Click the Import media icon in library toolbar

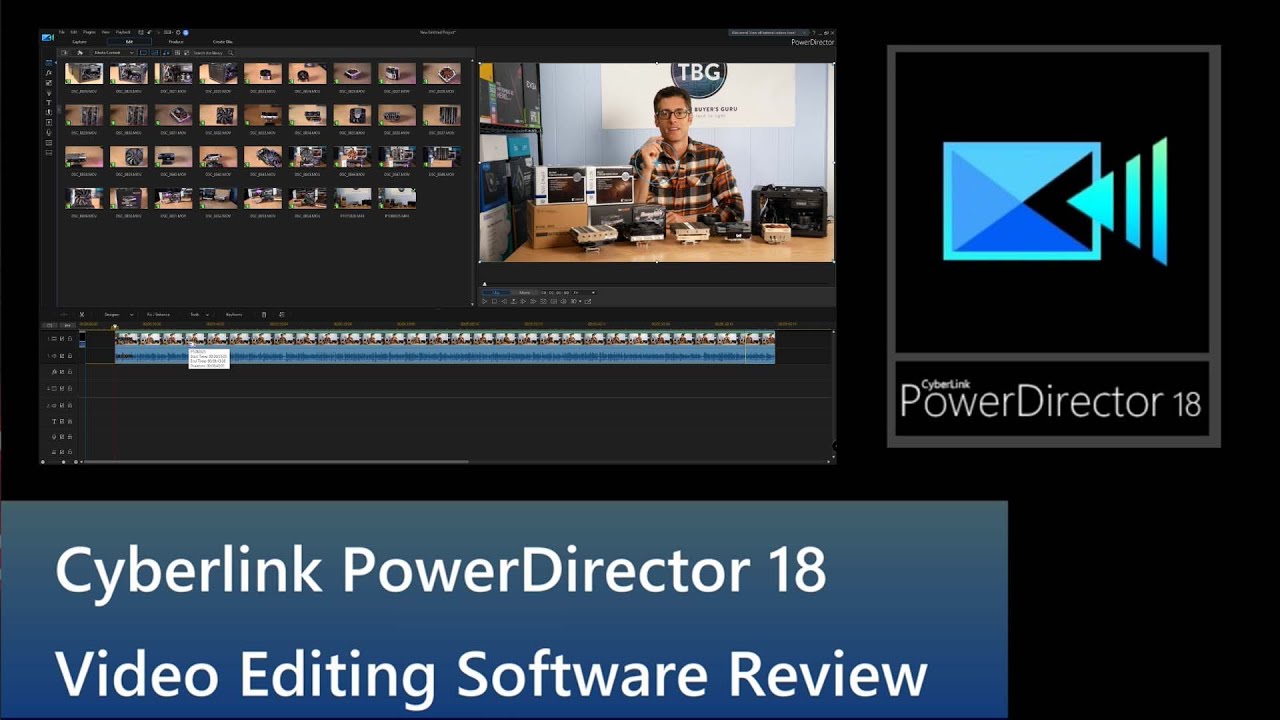click(64, 52)
